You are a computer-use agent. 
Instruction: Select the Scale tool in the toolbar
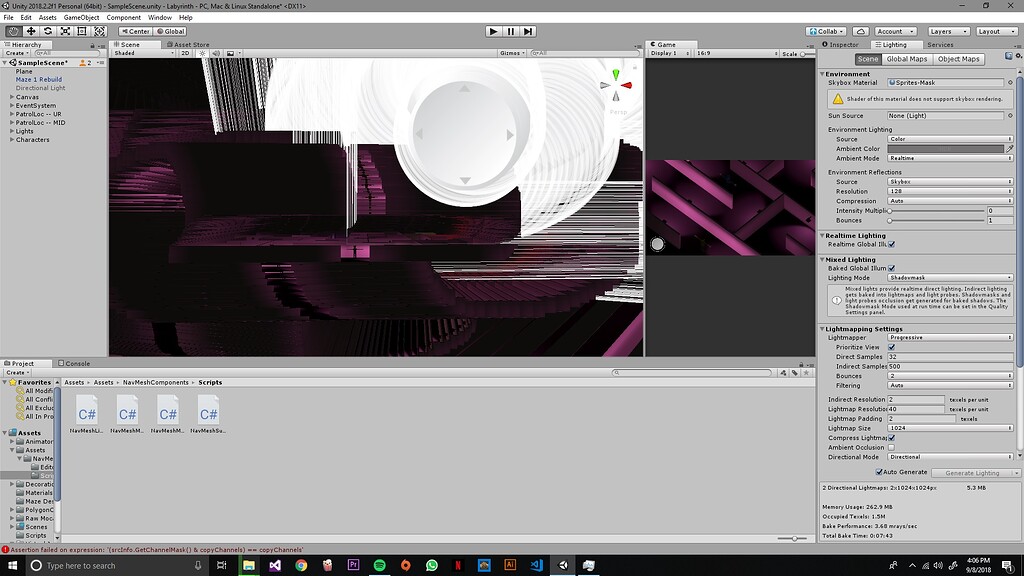64,31
